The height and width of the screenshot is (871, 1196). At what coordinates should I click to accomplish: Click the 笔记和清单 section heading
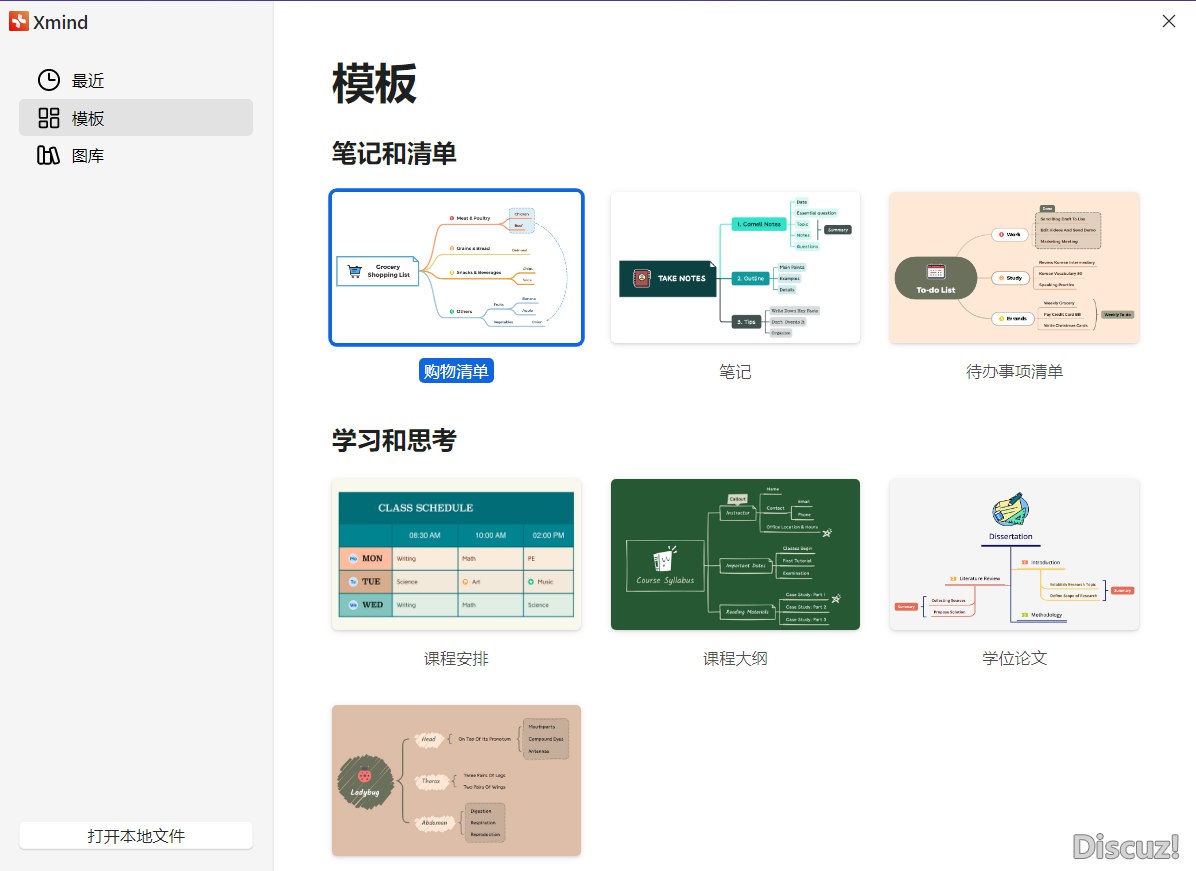pyautogui.click(x=393, y=154)
